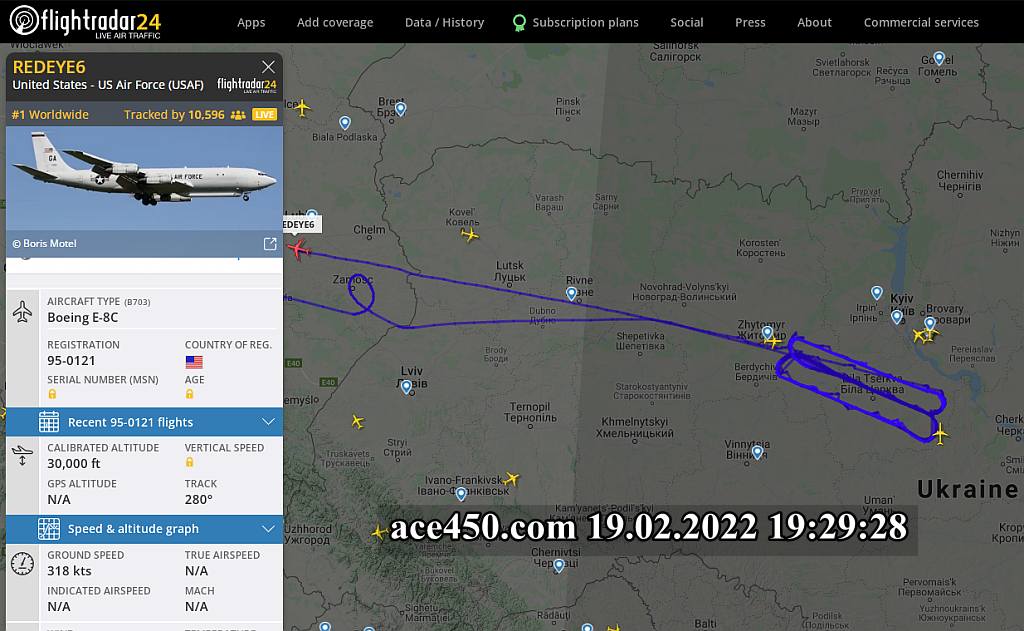Click the Flightradar24 logo

pos(86,21)
